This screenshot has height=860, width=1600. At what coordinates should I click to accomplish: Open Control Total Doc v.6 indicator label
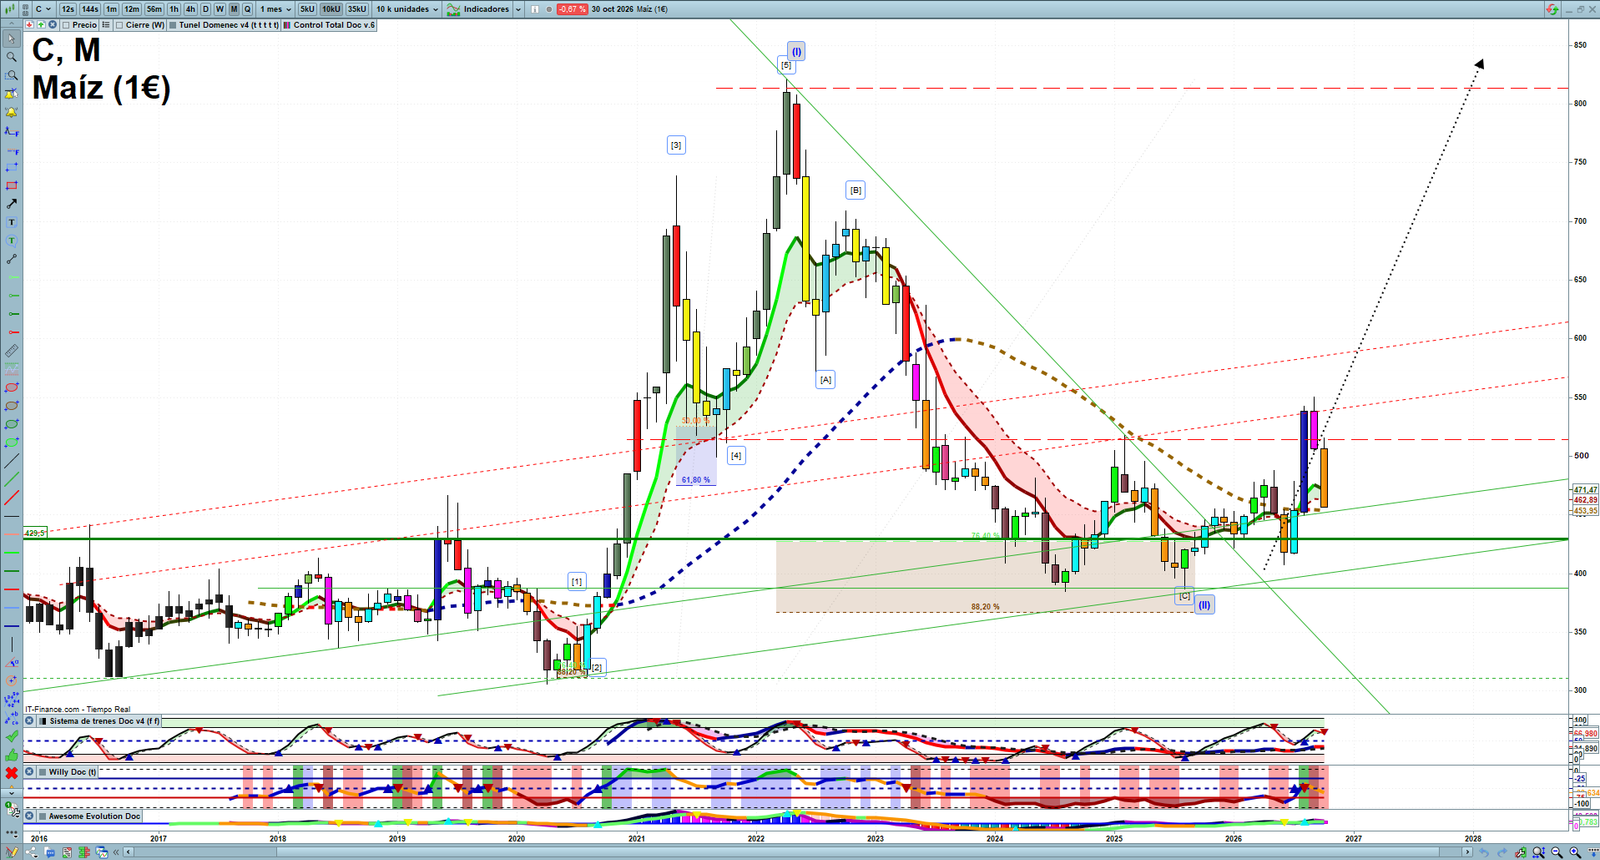pos(334,25)
